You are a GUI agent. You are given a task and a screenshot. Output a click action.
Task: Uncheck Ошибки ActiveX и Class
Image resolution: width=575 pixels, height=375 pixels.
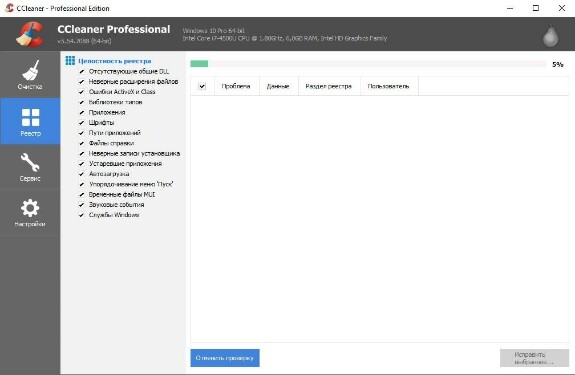click(81, 92)
